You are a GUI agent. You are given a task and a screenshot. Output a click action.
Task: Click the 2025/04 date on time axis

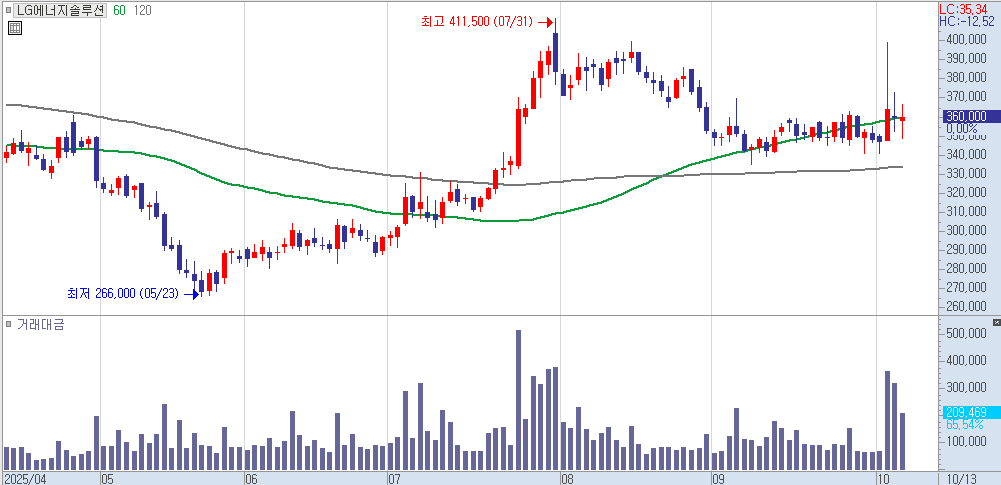26,478
